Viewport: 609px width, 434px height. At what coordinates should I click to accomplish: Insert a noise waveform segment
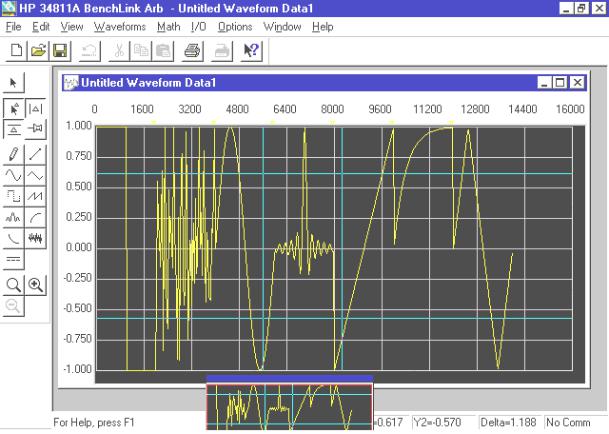click(35, 238)
